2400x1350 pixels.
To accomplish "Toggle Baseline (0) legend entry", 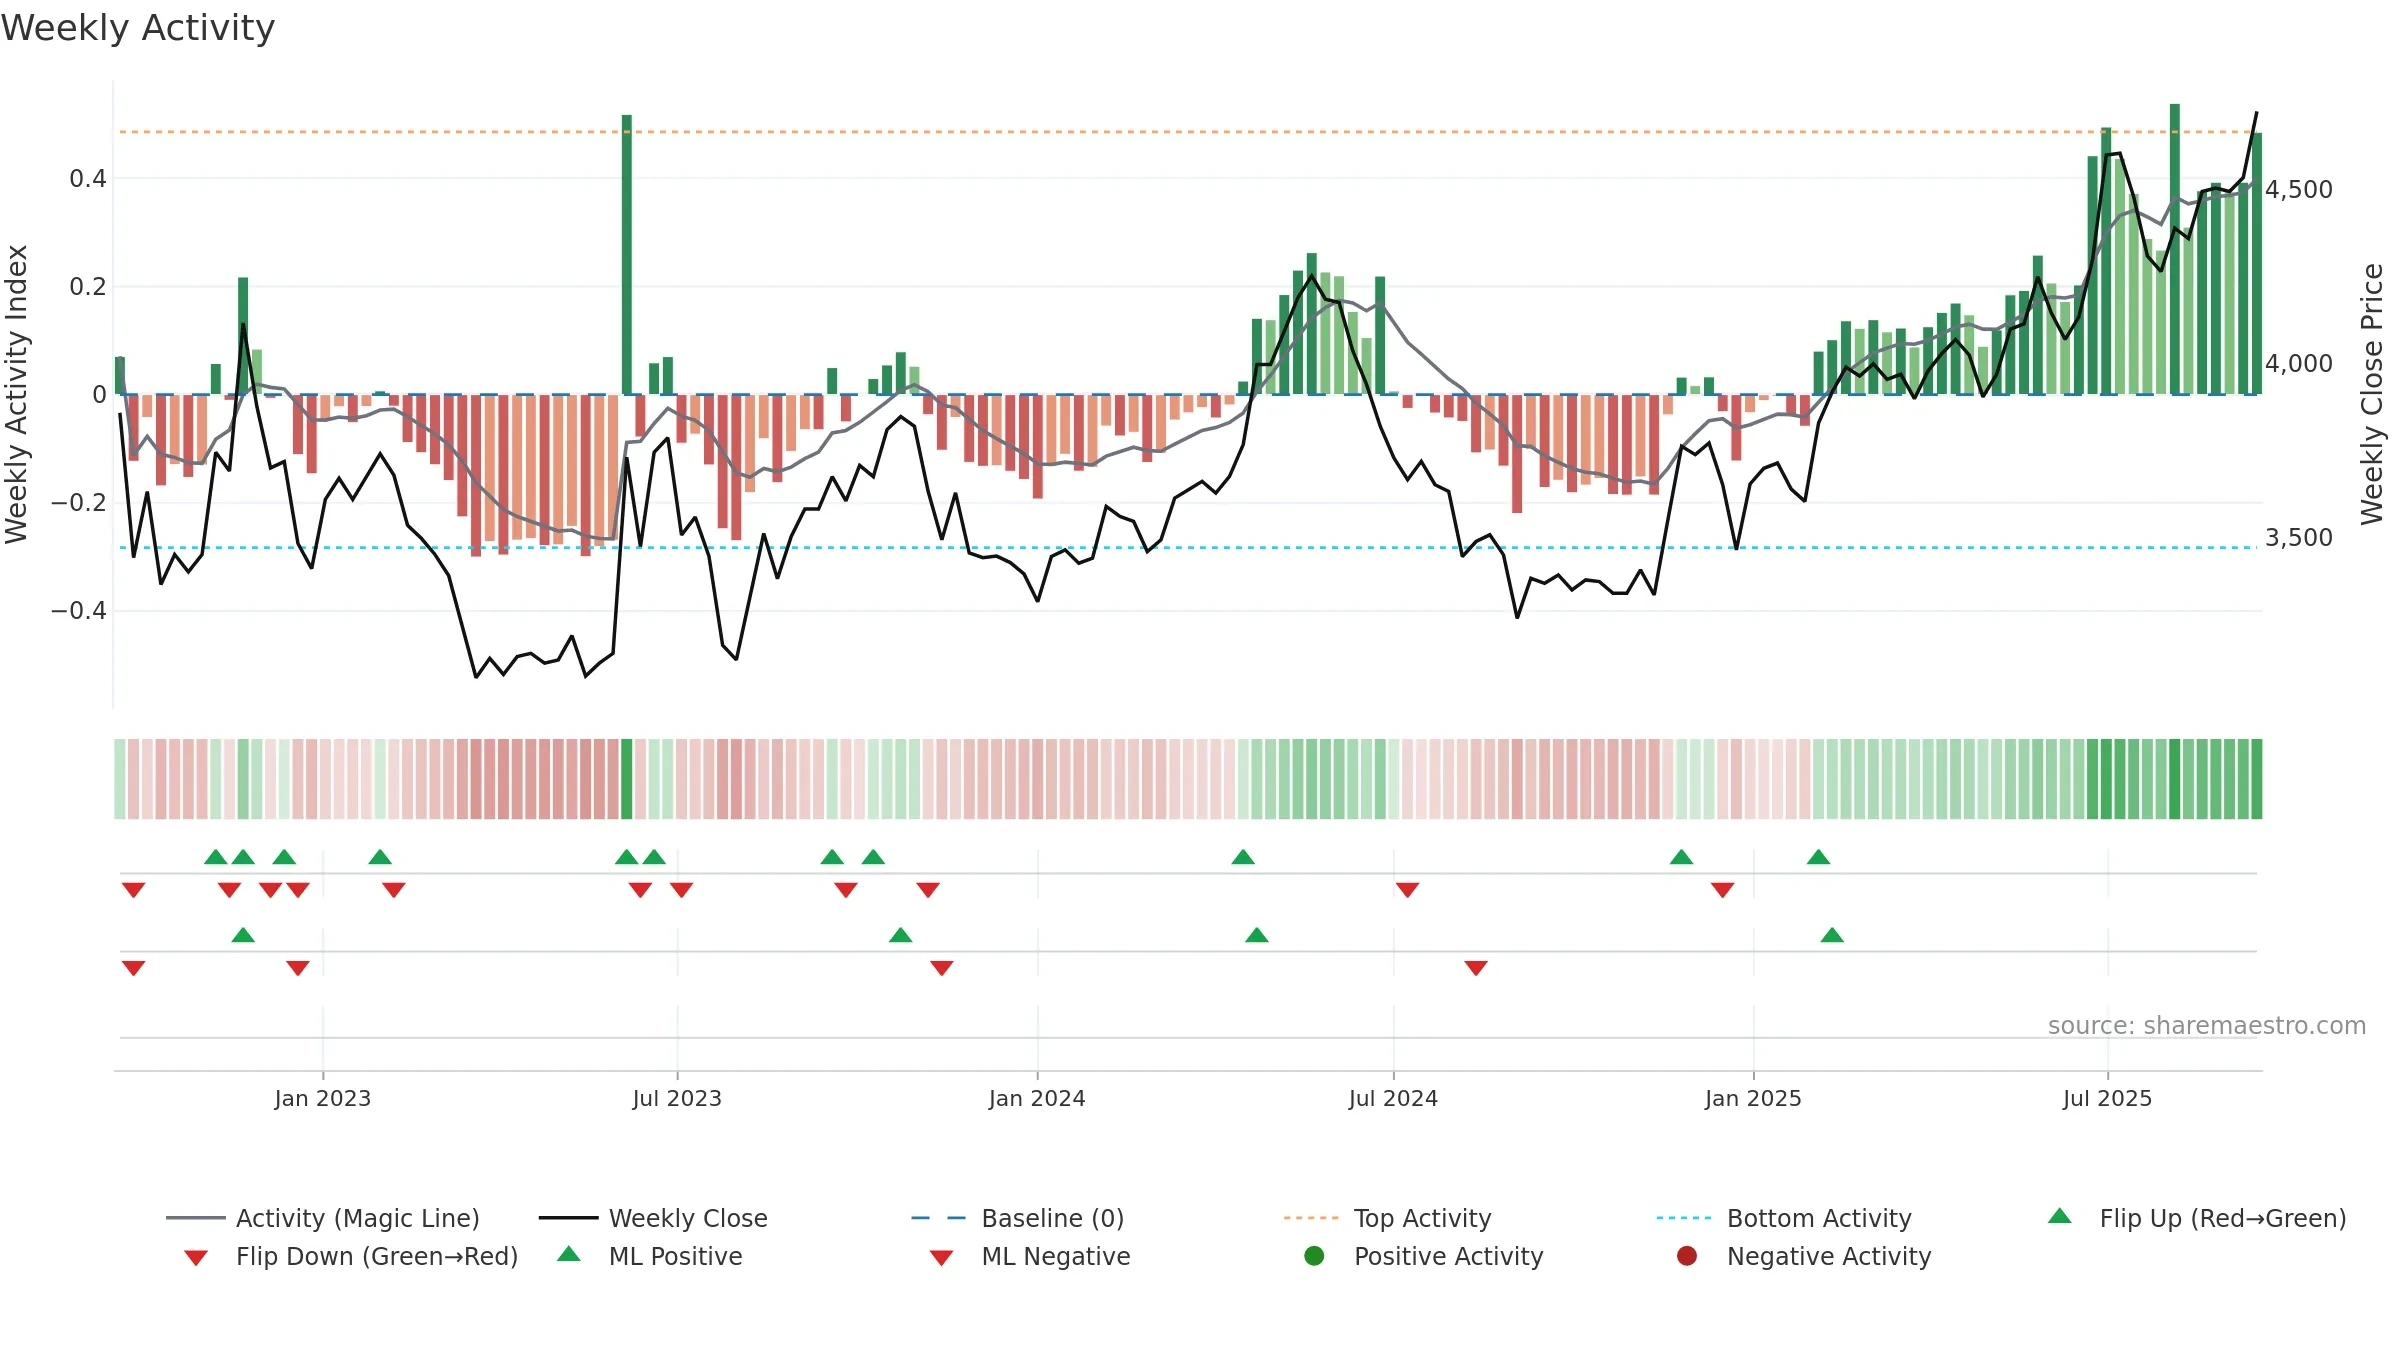I will 1018,1218.
